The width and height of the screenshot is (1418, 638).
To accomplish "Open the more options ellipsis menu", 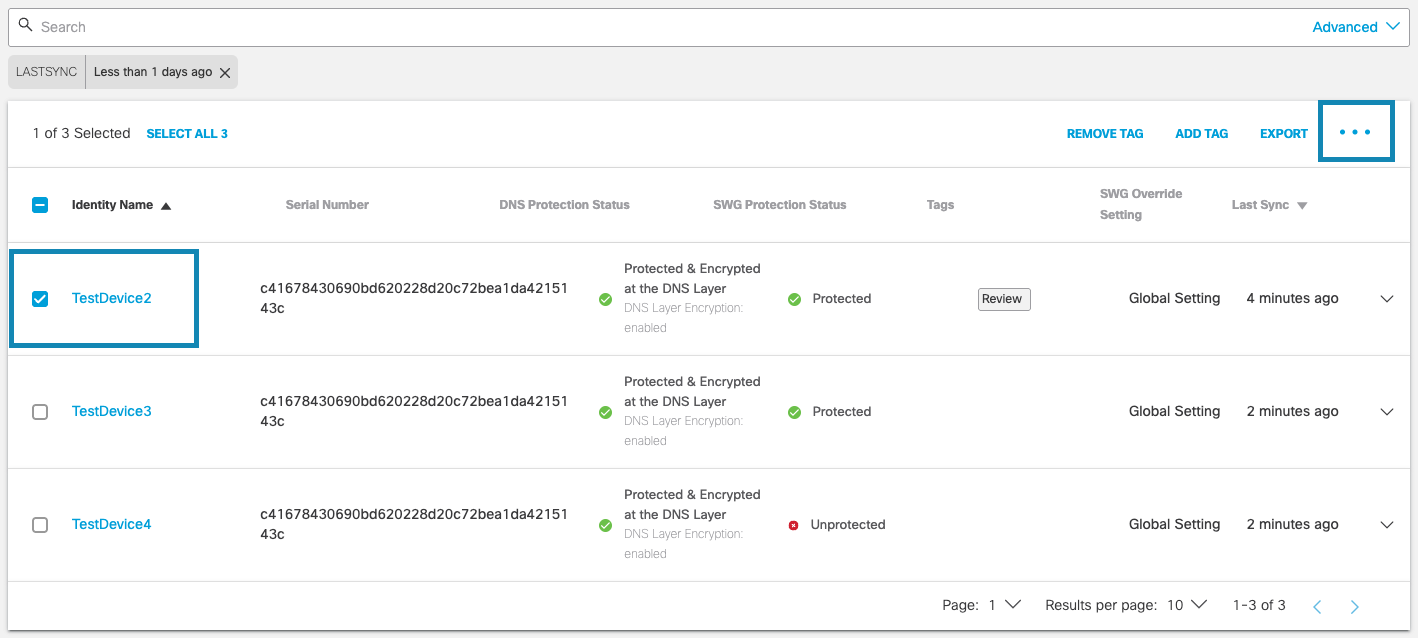I will [x=1356, y=131].
